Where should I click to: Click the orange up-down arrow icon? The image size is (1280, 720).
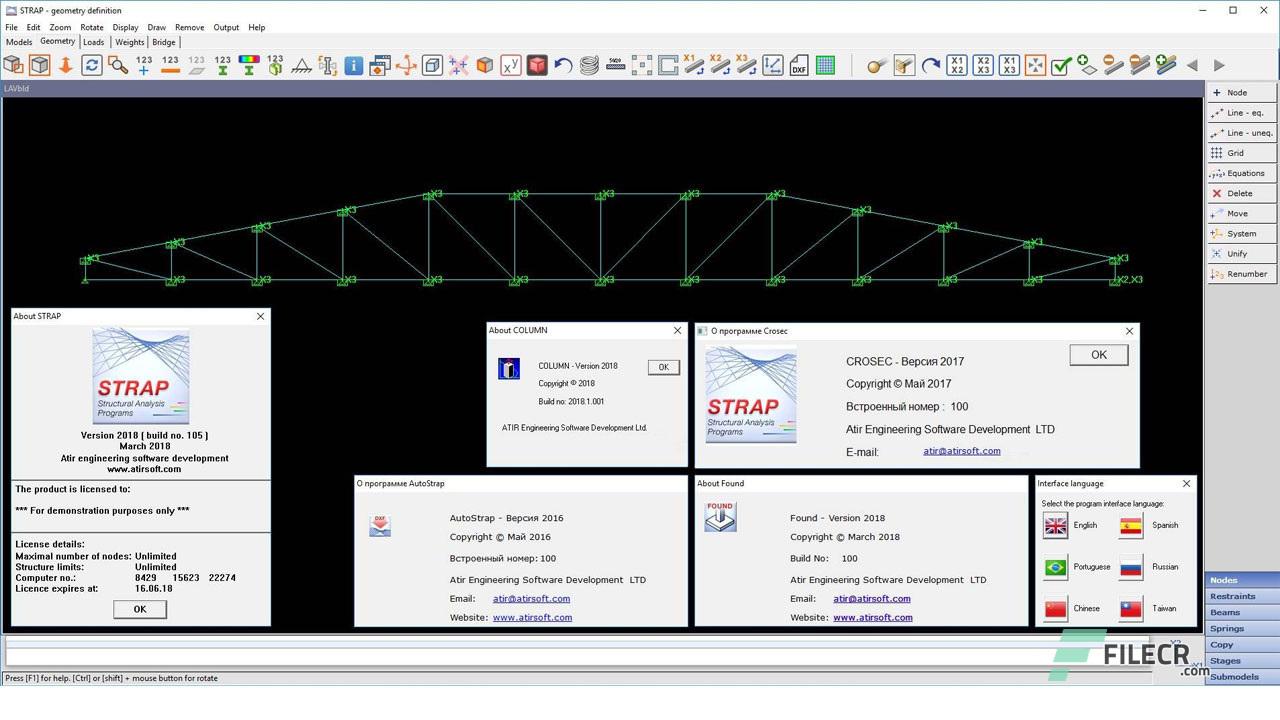click(x=66, y=65)
